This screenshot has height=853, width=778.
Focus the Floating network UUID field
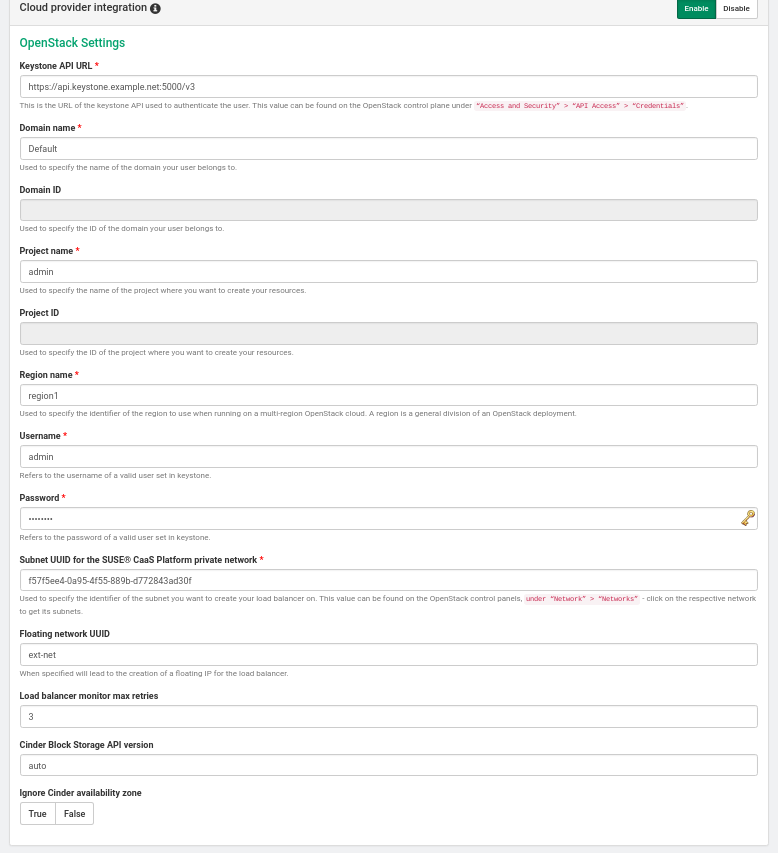(388, 655)
